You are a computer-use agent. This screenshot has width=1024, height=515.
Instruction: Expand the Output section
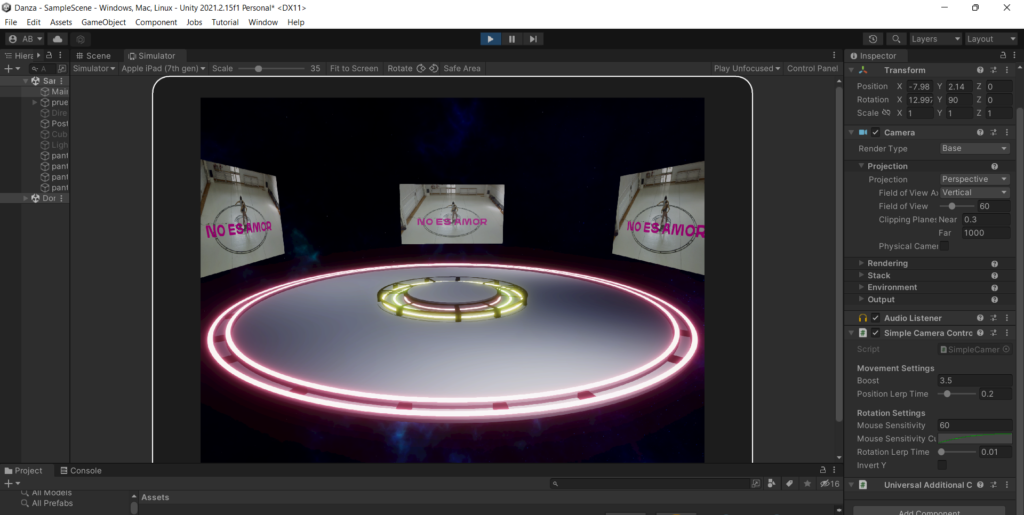coord(862,300)
